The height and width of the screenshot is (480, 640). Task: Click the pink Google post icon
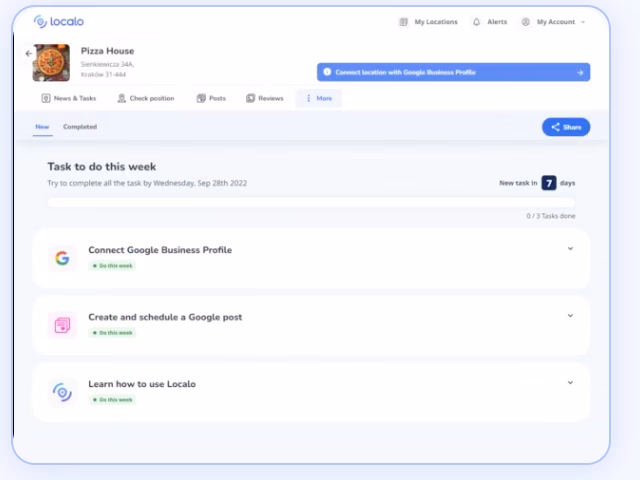click(62, 325)
